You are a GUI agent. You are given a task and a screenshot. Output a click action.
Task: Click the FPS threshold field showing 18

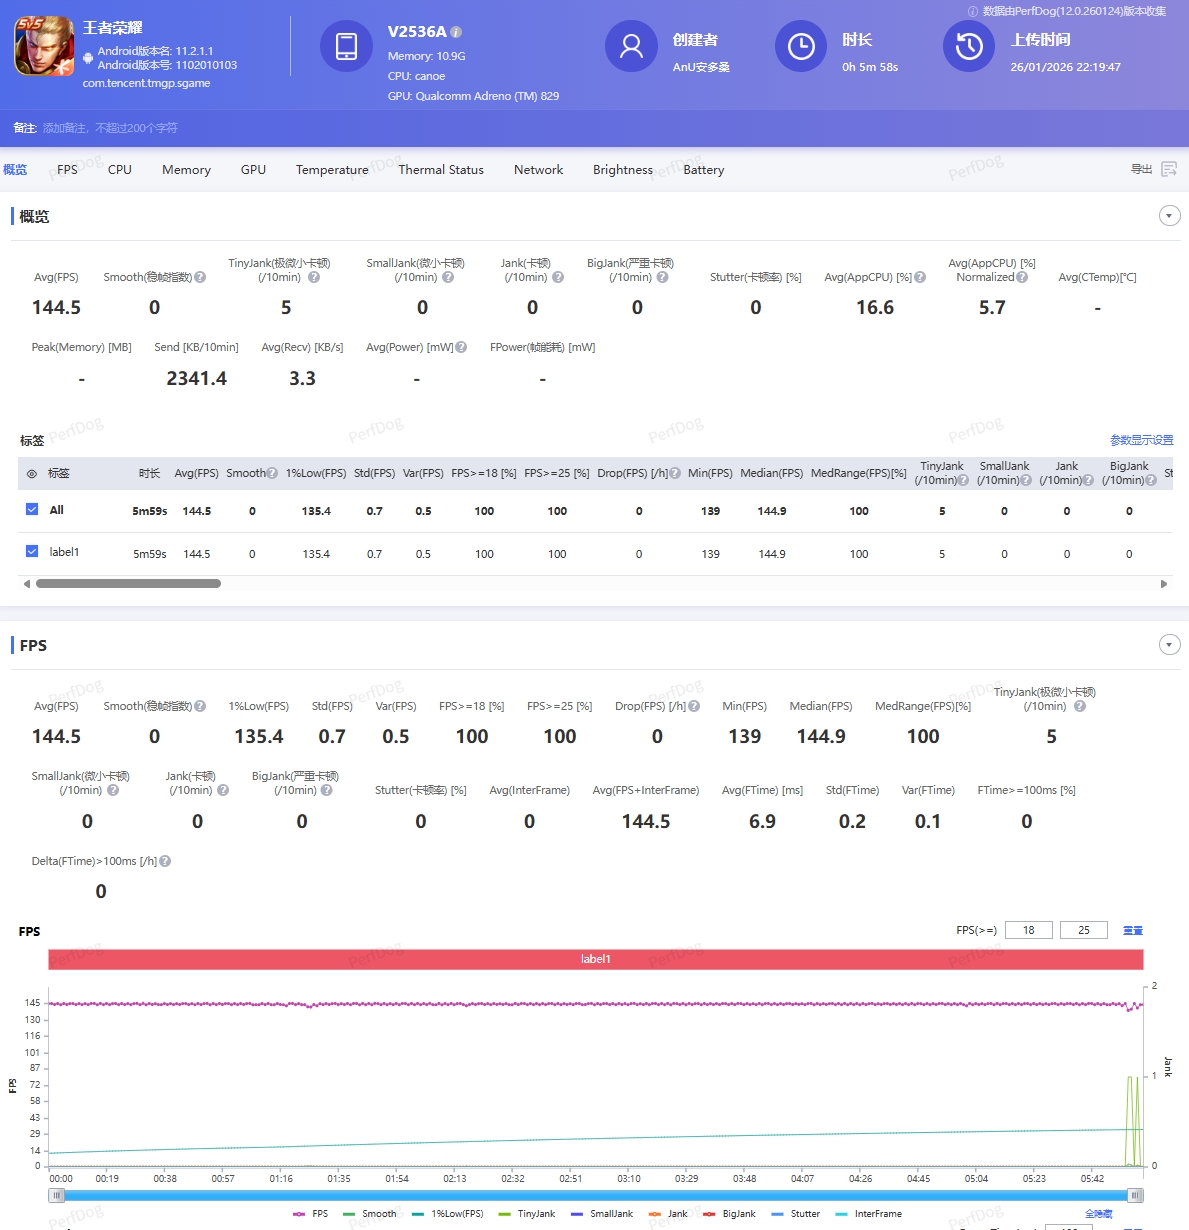pos(1029,930)
